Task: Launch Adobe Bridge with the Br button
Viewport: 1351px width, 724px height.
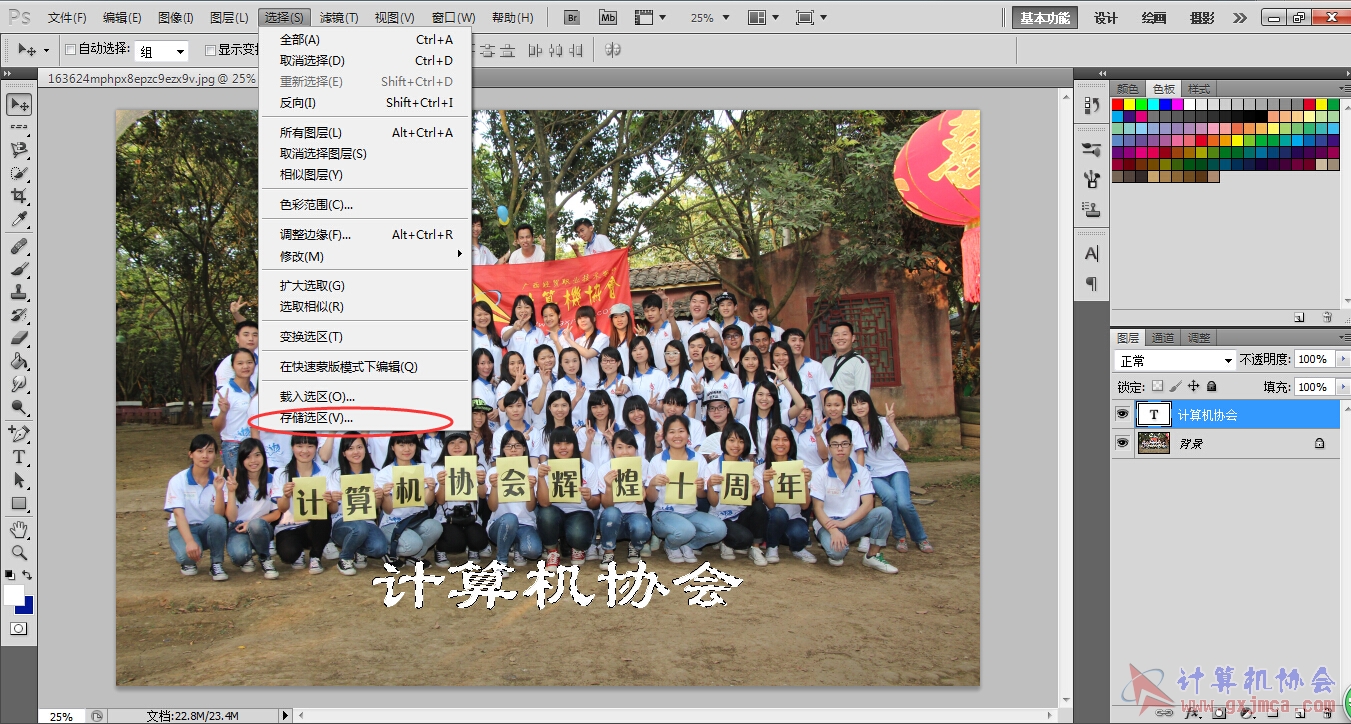Action: click(572, 17)
